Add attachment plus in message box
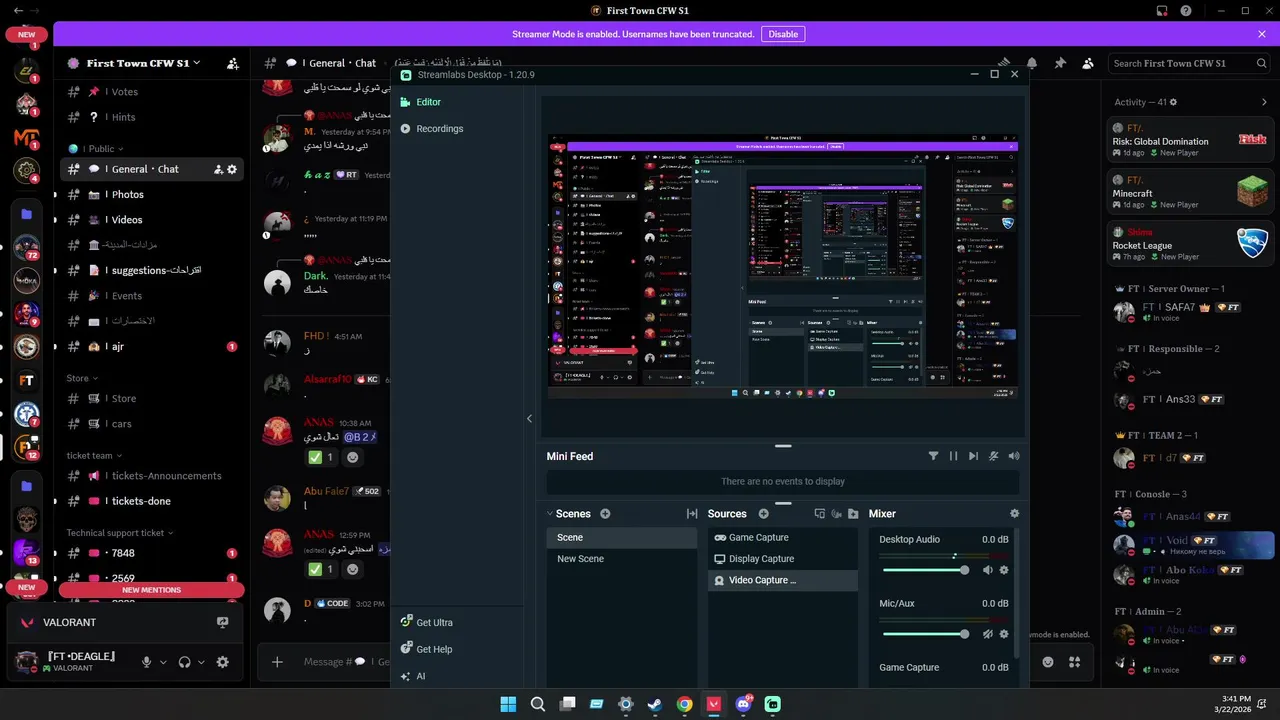The image size is (1280, 720). [x=277, y=662]
